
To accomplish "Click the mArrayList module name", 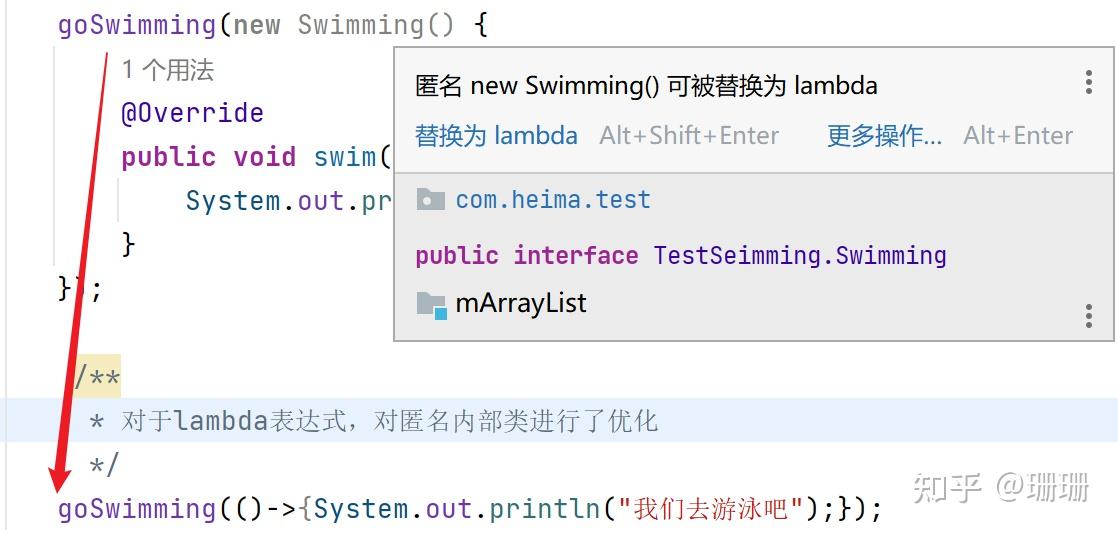I will pyautogui.click(x=521, y=303).
